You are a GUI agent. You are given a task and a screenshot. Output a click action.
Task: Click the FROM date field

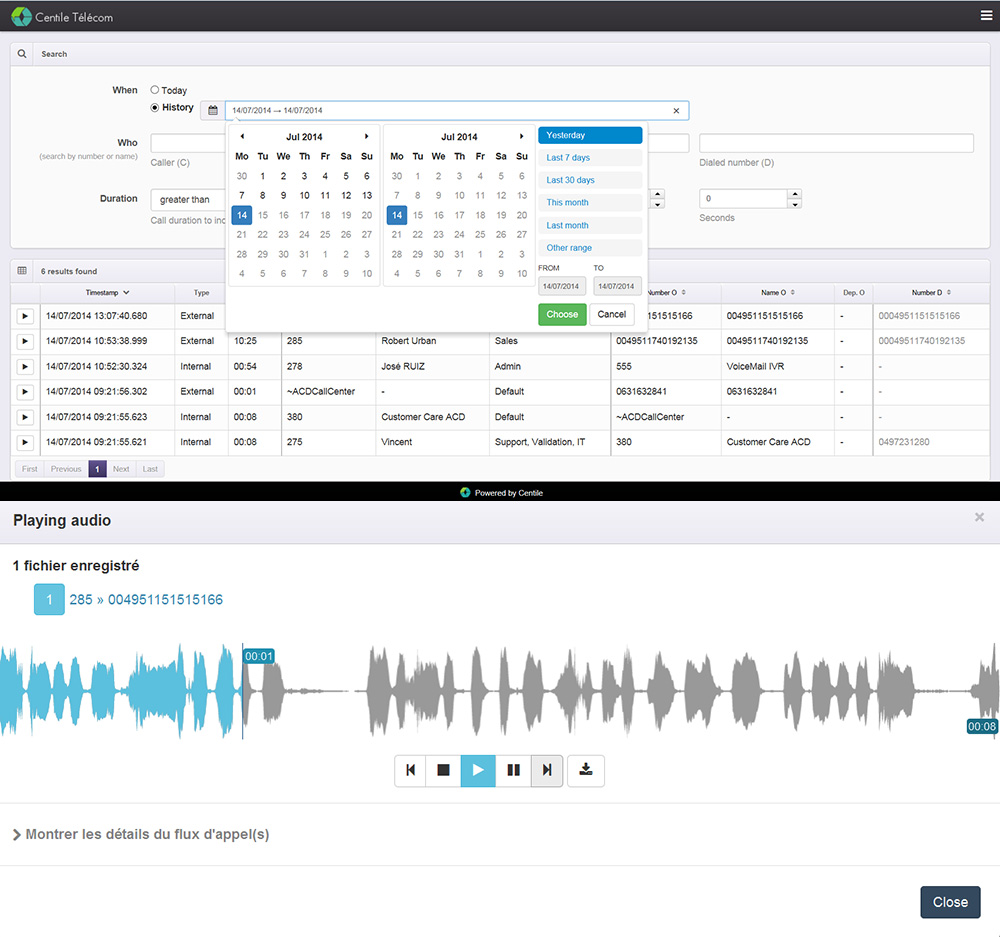click(x=561, y=286)
